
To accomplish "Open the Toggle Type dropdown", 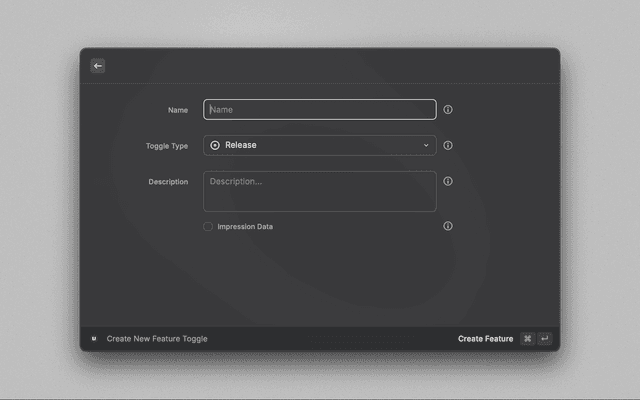I will point(320,145).
